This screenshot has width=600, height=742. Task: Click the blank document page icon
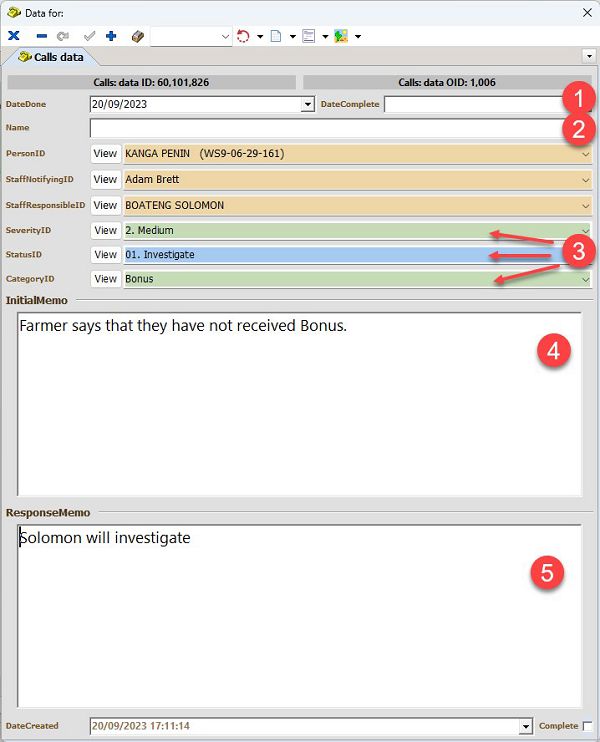tap(276, 36)
